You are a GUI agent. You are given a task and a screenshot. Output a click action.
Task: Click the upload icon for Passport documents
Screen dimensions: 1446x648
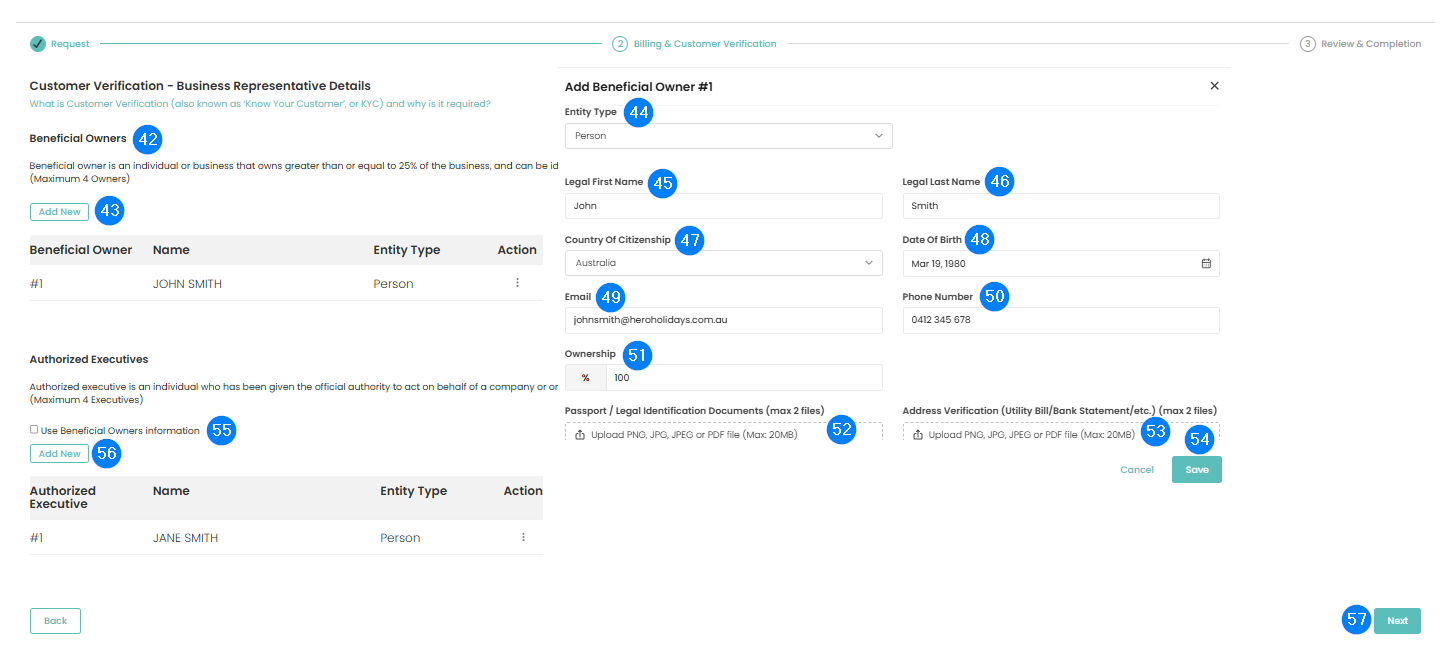pyautogui.click(x=580, y=435)
